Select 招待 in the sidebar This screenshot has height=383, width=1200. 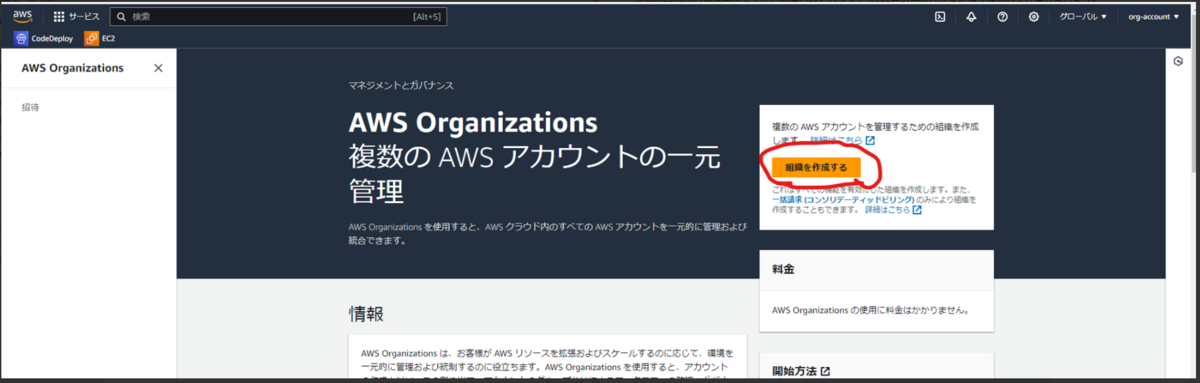click(x=31, y=107)
